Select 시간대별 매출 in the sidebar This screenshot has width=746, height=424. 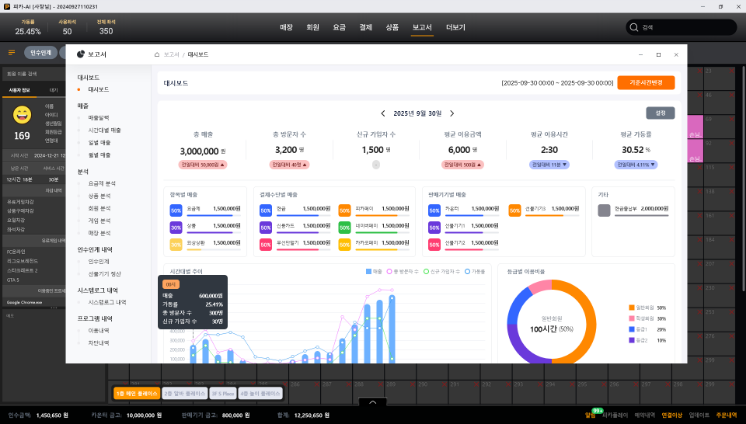(x=100, y=130)
